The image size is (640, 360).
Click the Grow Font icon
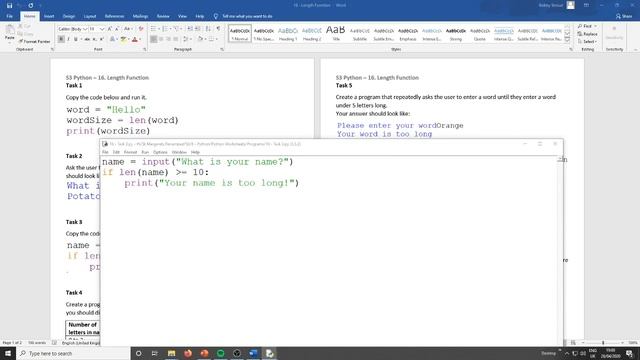click(x=109, y=29)
